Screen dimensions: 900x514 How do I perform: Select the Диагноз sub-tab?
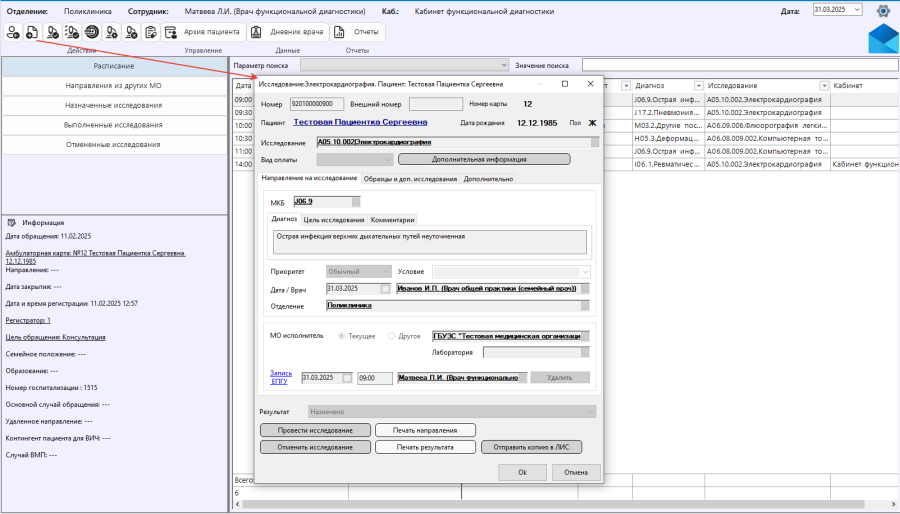point(284,219)
